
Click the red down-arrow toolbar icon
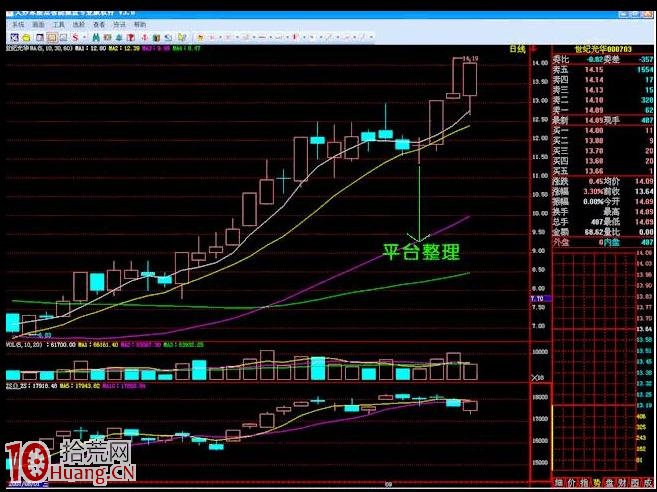pyautogui.click(x=145, y=38)
